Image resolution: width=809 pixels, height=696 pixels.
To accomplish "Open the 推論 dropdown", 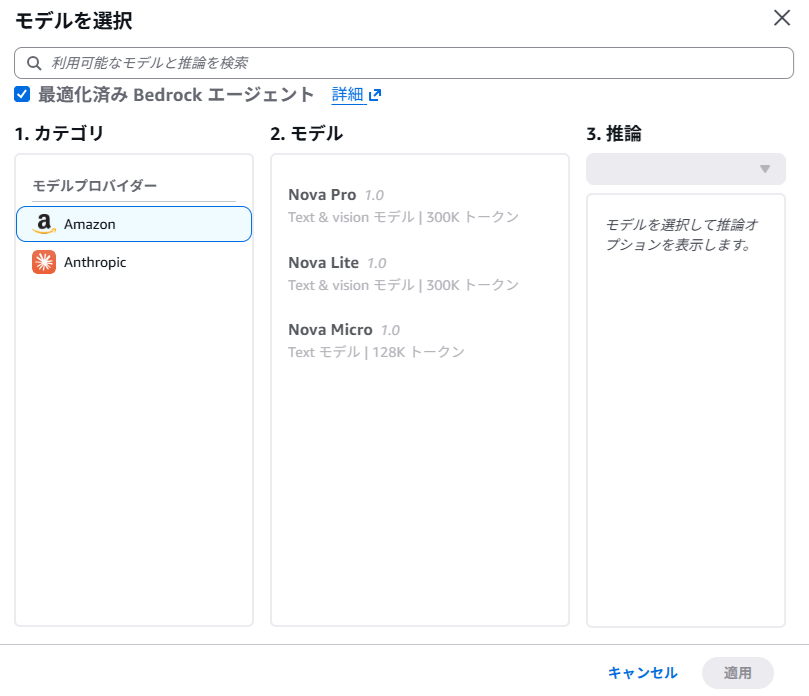I will 686,169.
